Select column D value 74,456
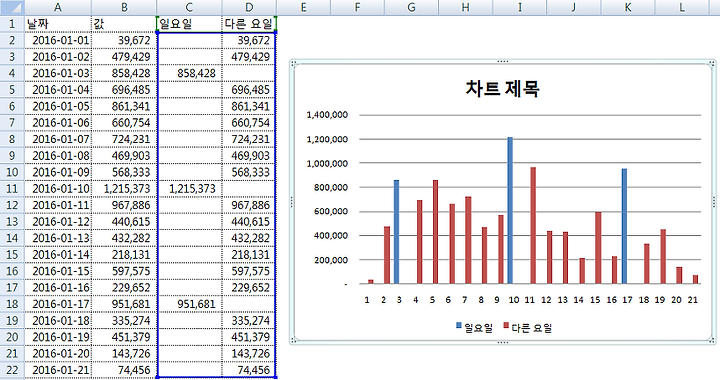 click(x=249, y=370)
